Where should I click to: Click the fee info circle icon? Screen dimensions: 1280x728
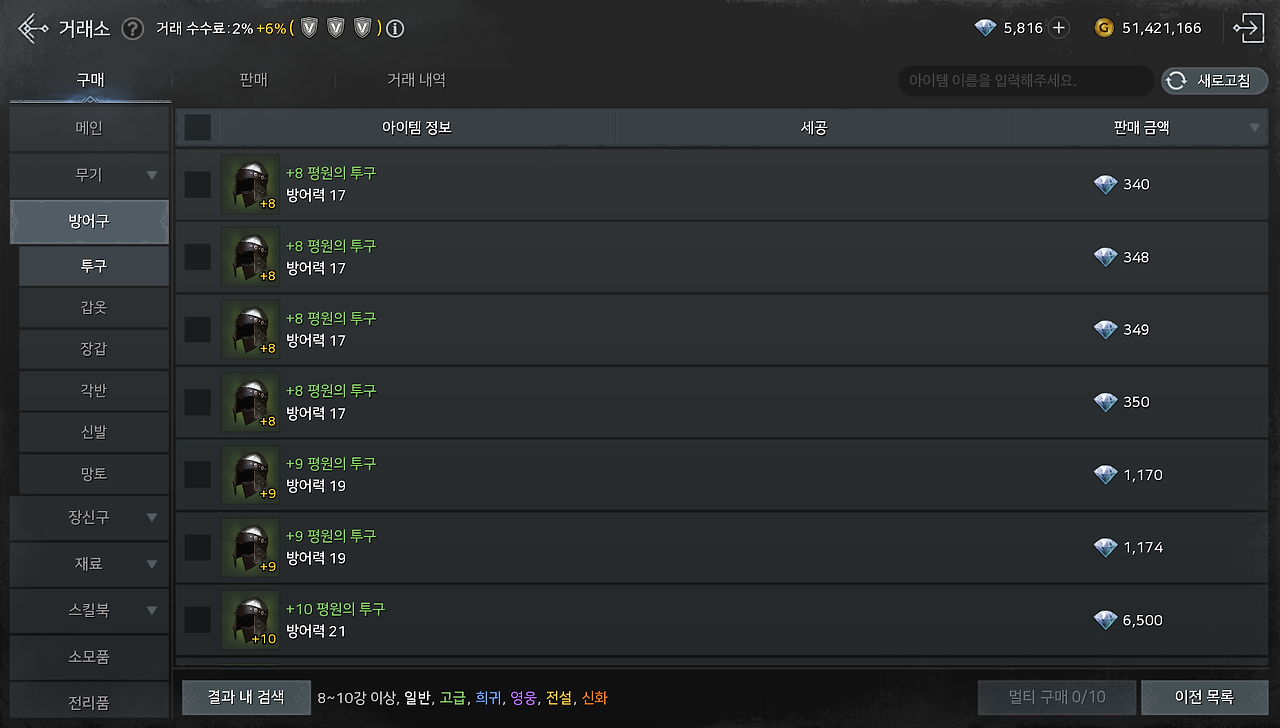pos(395,29)
